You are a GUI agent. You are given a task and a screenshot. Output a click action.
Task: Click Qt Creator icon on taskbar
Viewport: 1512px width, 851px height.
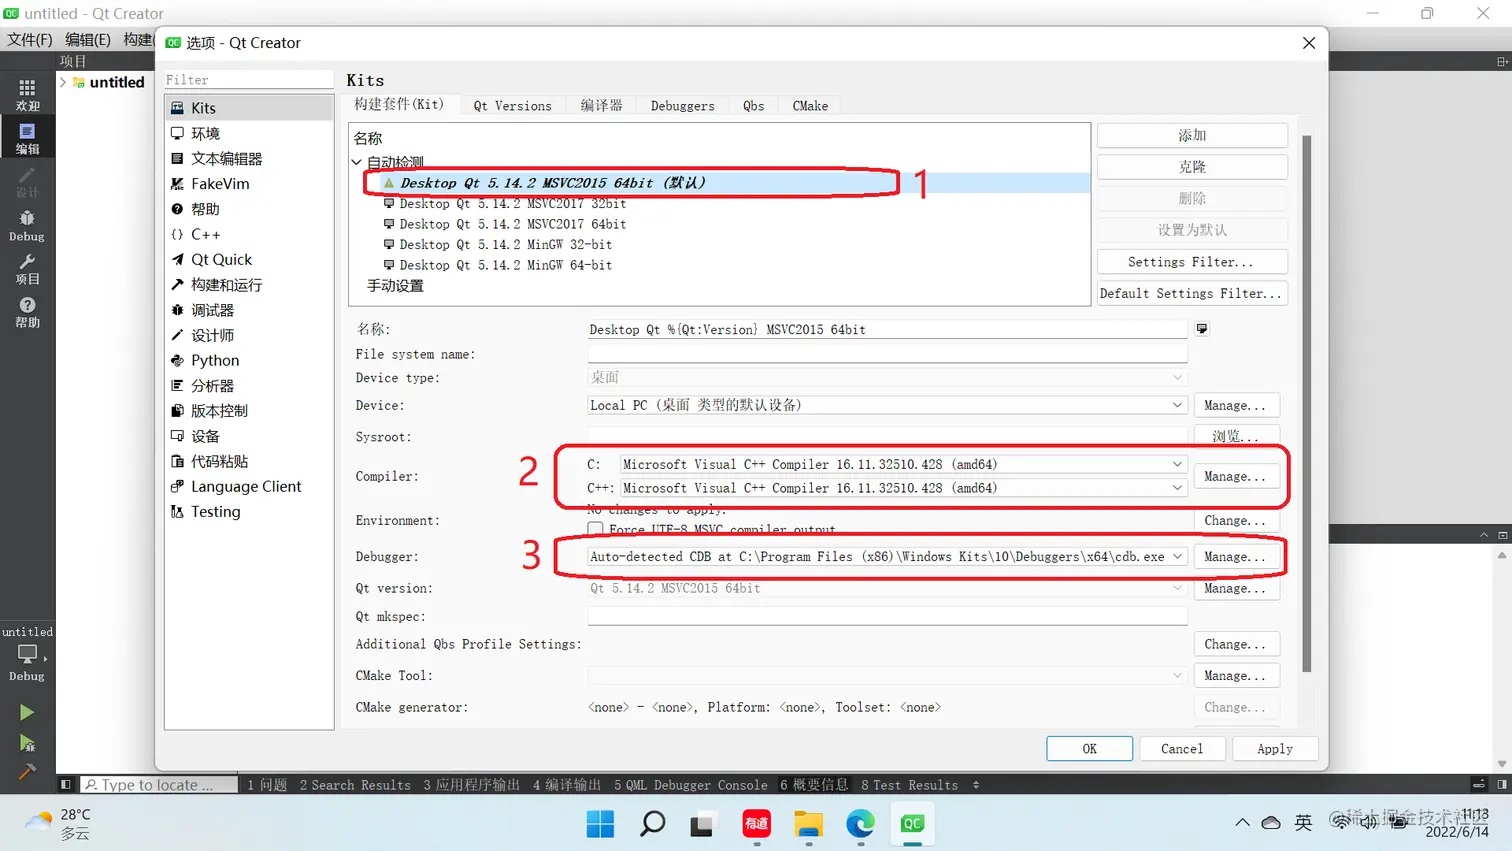912,824
